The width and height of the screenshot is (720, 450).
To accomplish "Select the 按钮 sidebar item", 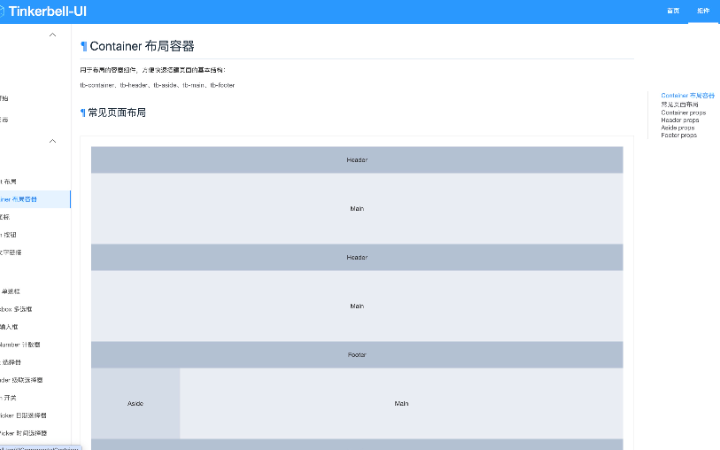I will pos(35,235).
